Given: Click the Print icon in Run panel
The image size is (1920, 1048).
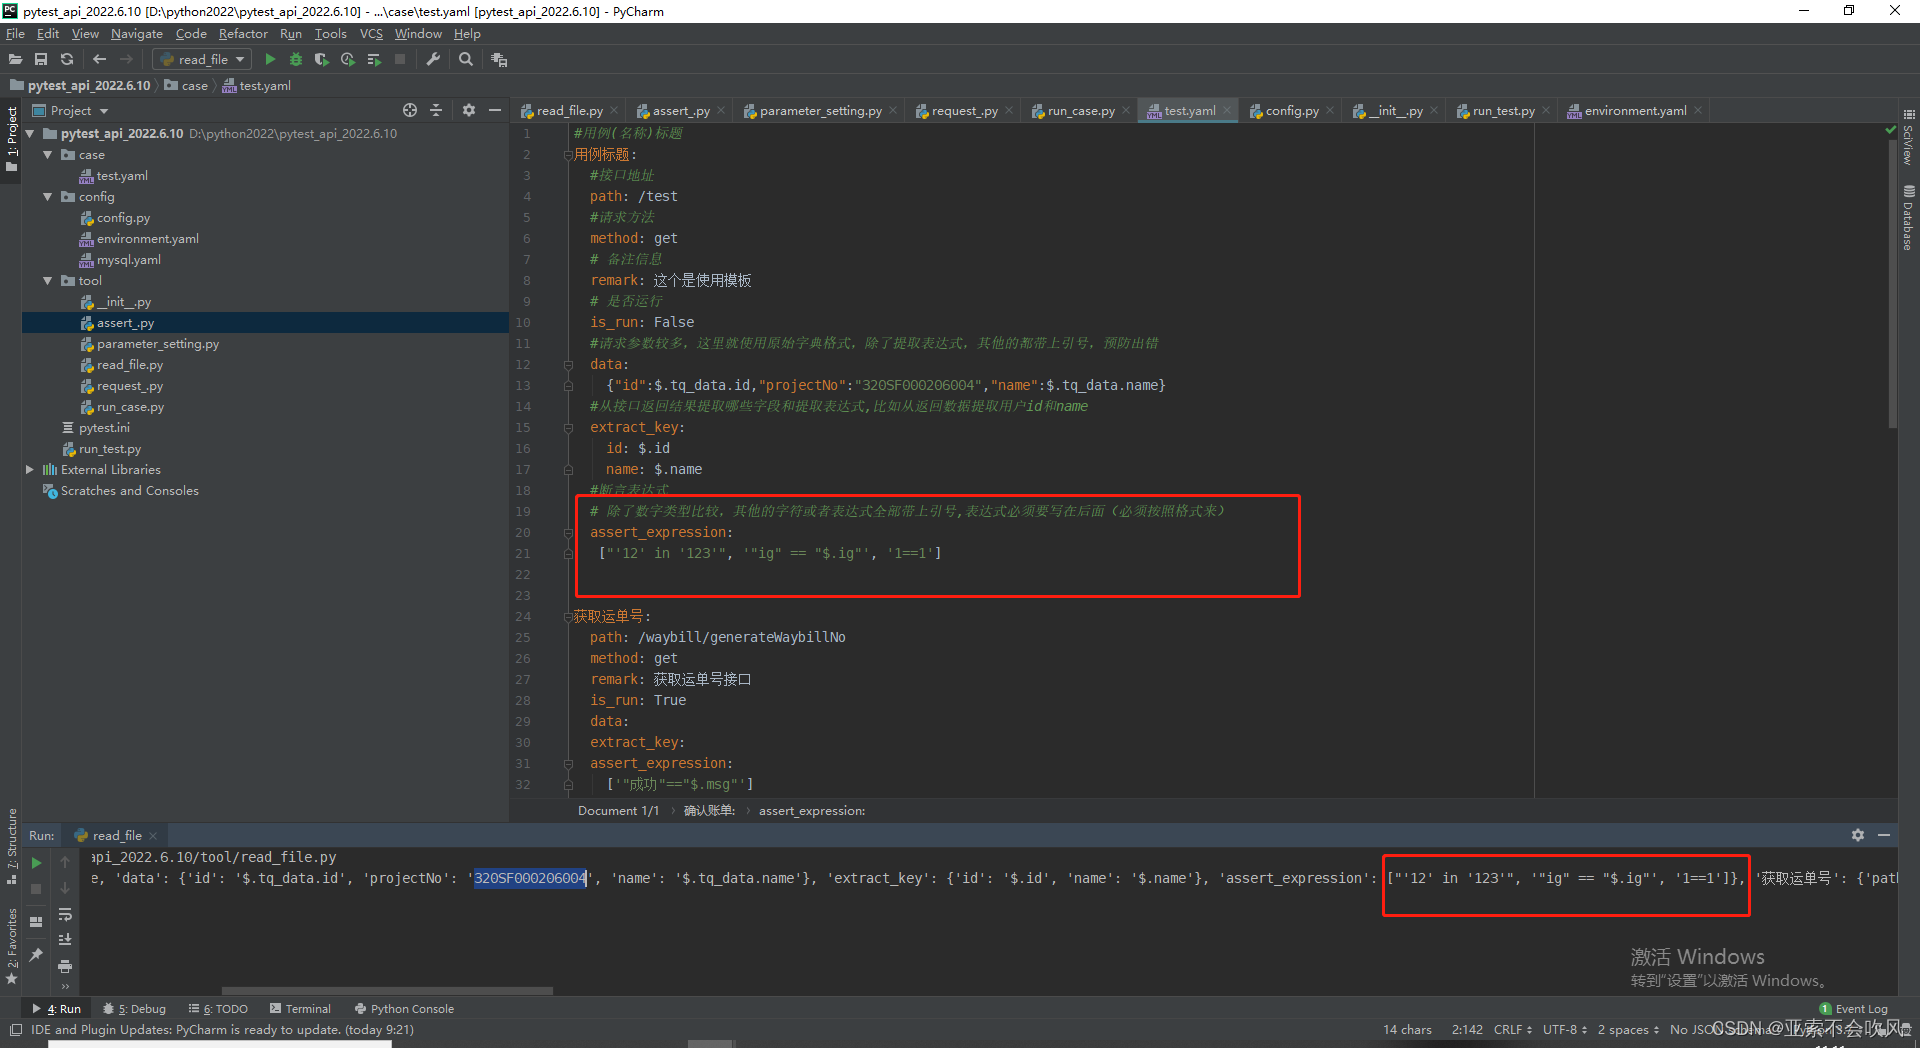Looking at the screenshot, I should tap(65, 966).
